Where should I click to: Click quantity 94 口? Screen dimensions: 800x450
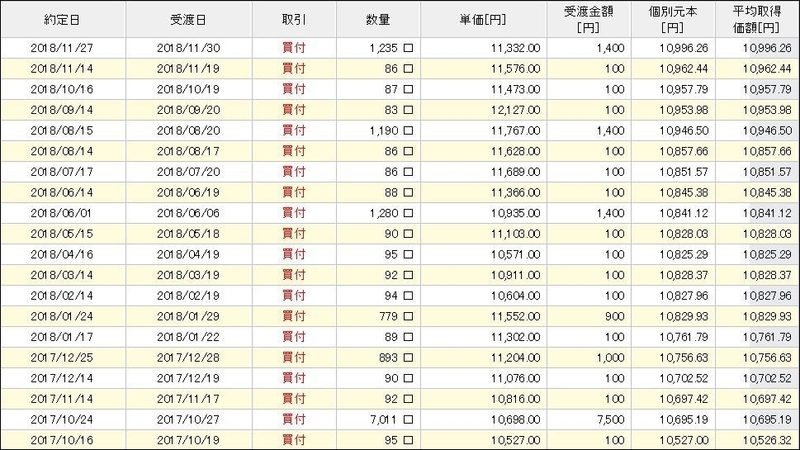click(398, 296)
